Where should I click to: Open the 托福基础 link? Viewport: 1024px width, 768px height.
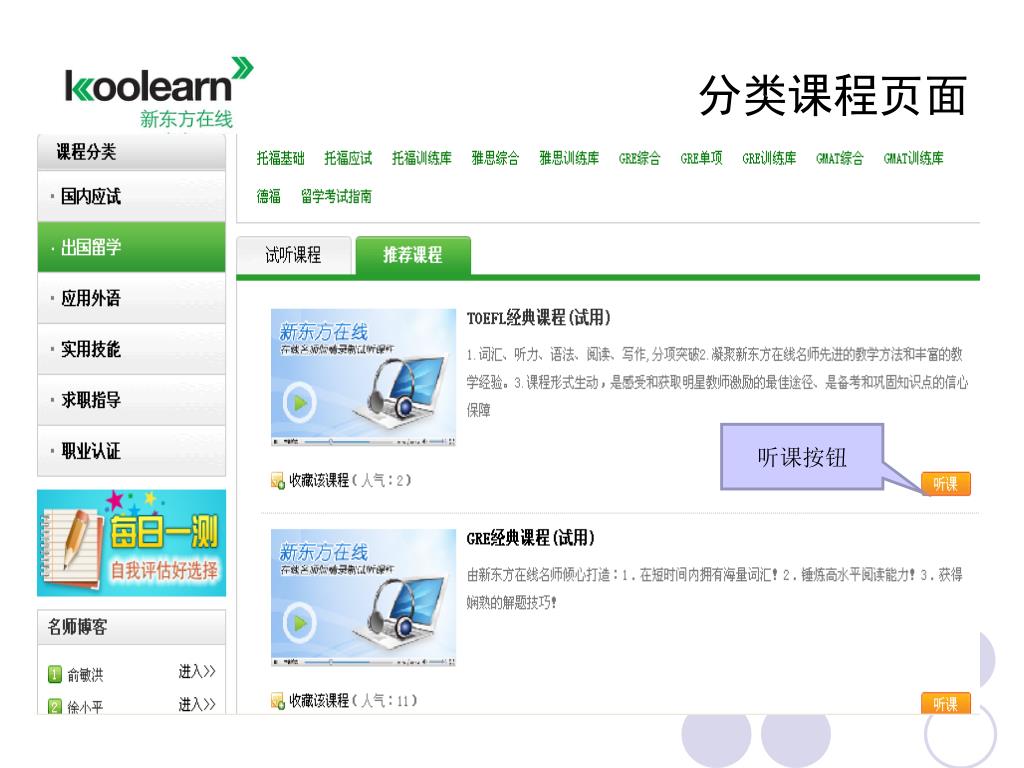tap(280, 158)
